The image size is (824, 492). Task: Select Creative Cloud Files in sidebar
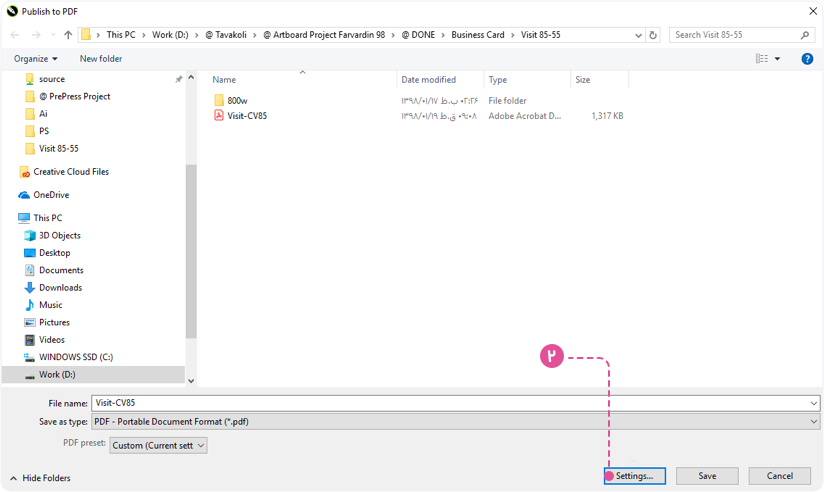tap(70, 172)
